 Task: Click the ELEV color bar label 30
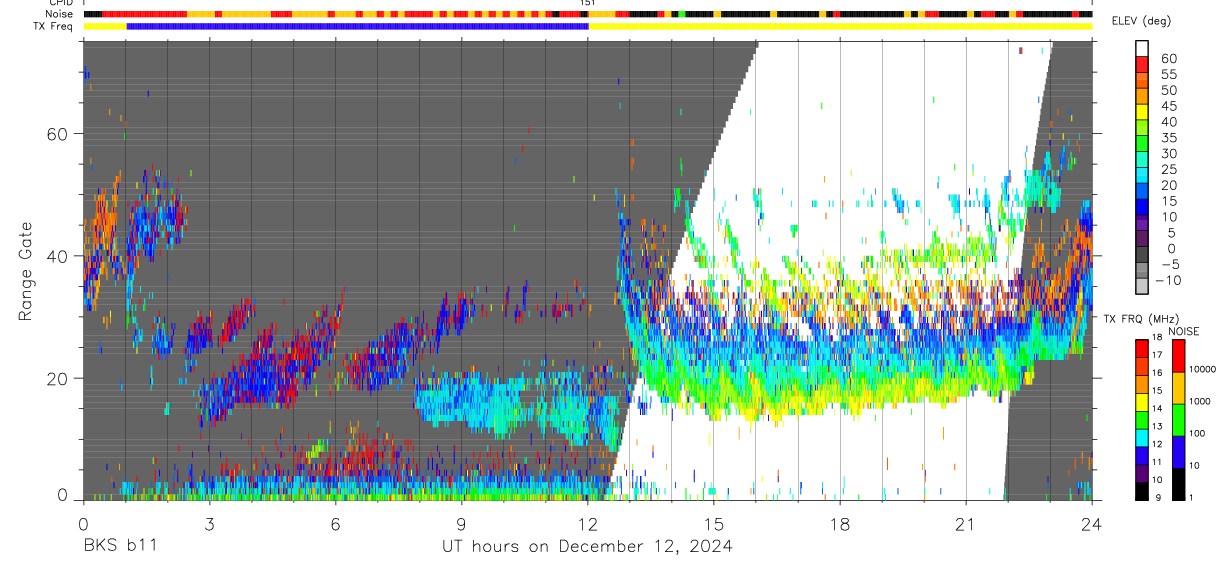coord(1168,153)
